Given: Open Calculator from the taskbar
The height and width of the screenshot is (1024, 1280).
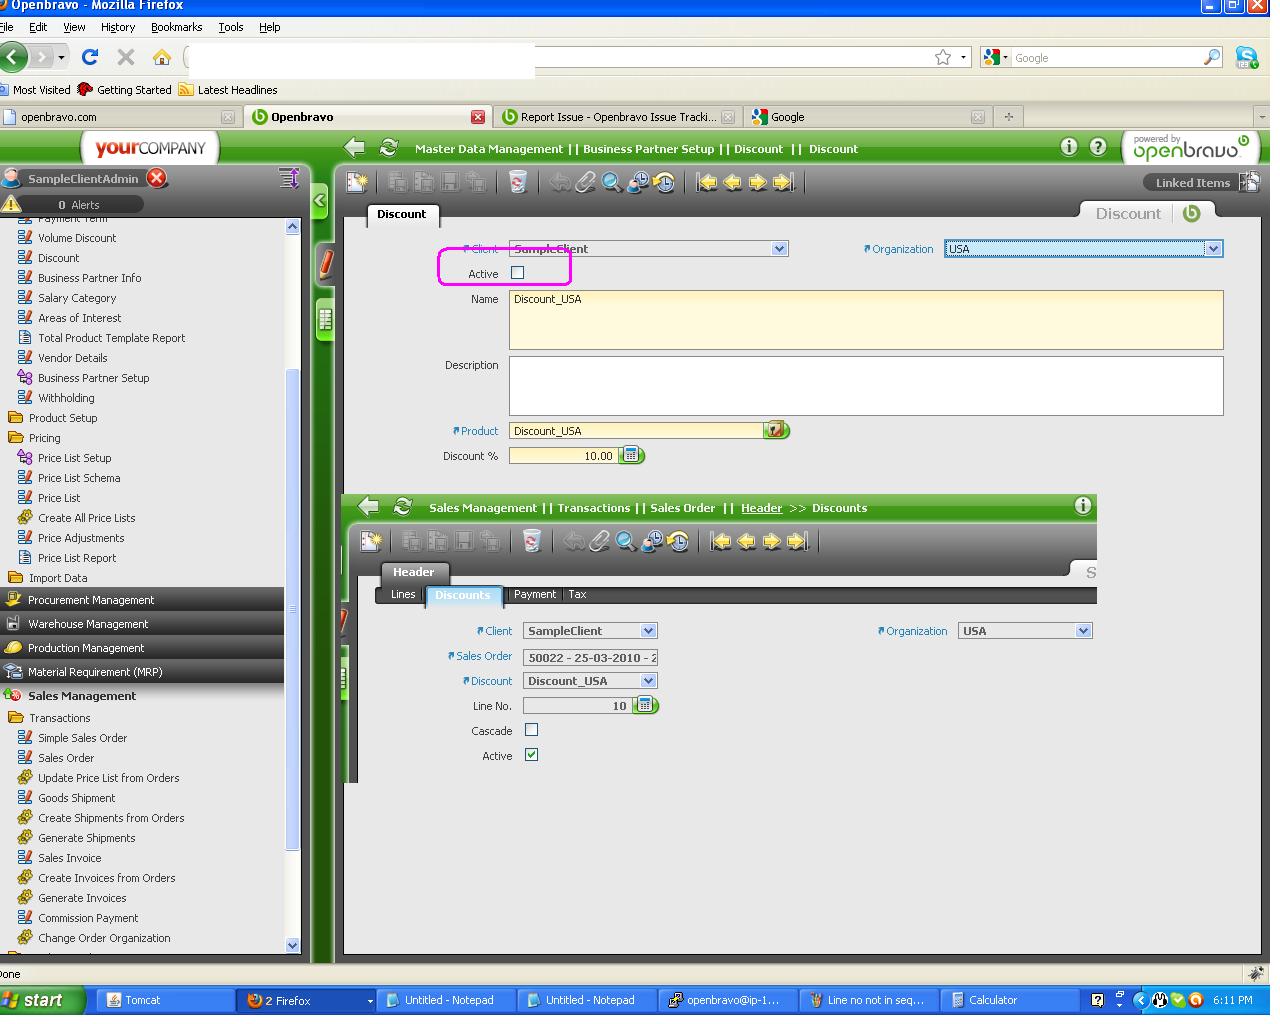Looking at the screenshot, I should tap(1012, 1000).
